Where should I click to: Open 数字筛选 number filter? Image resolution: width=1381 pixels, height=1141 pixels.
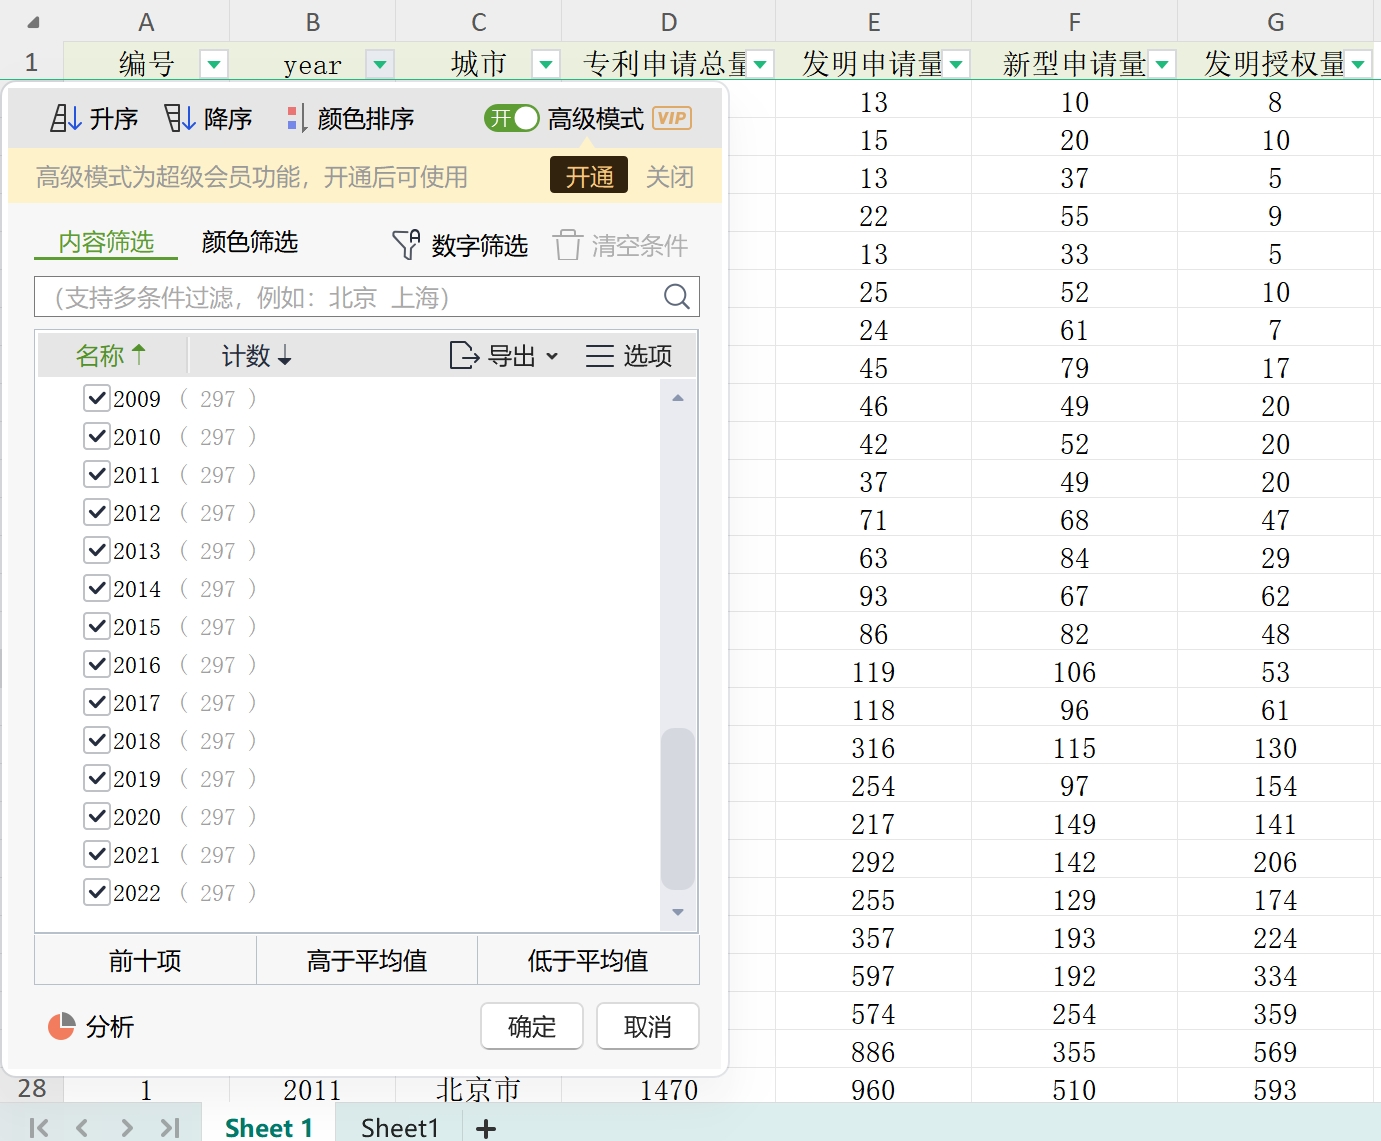(460, 245)
